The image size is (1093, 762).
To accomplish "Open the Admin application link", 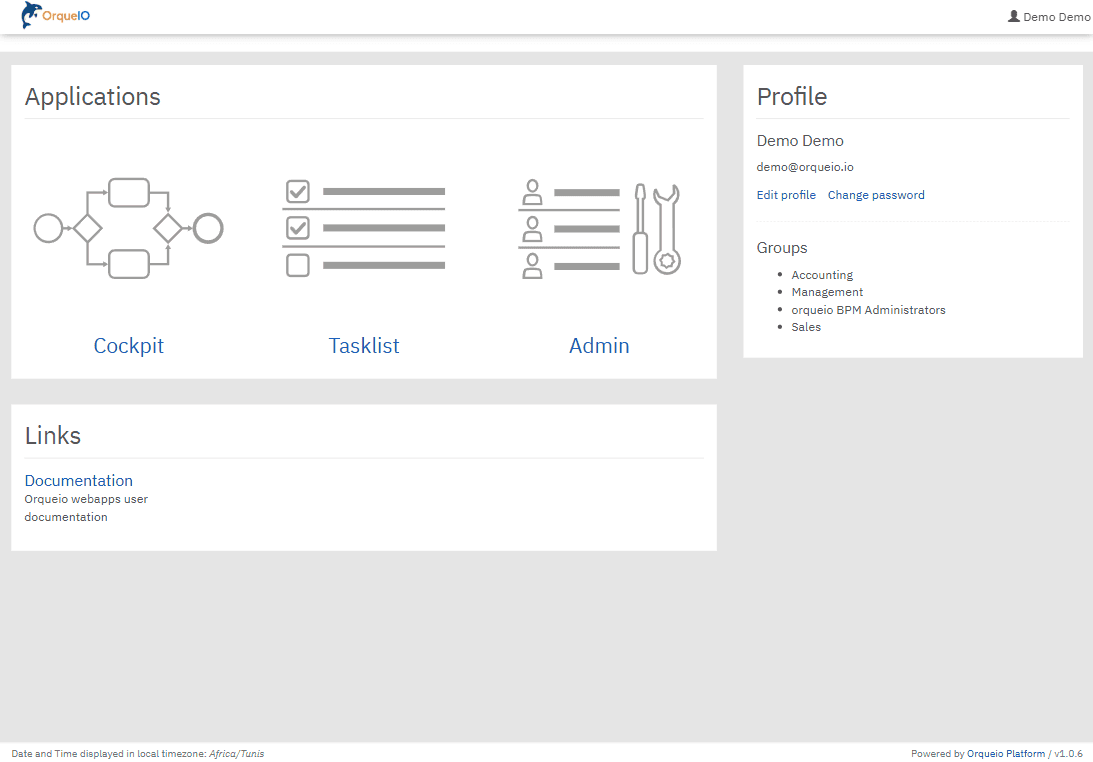I will coord(599,345).
